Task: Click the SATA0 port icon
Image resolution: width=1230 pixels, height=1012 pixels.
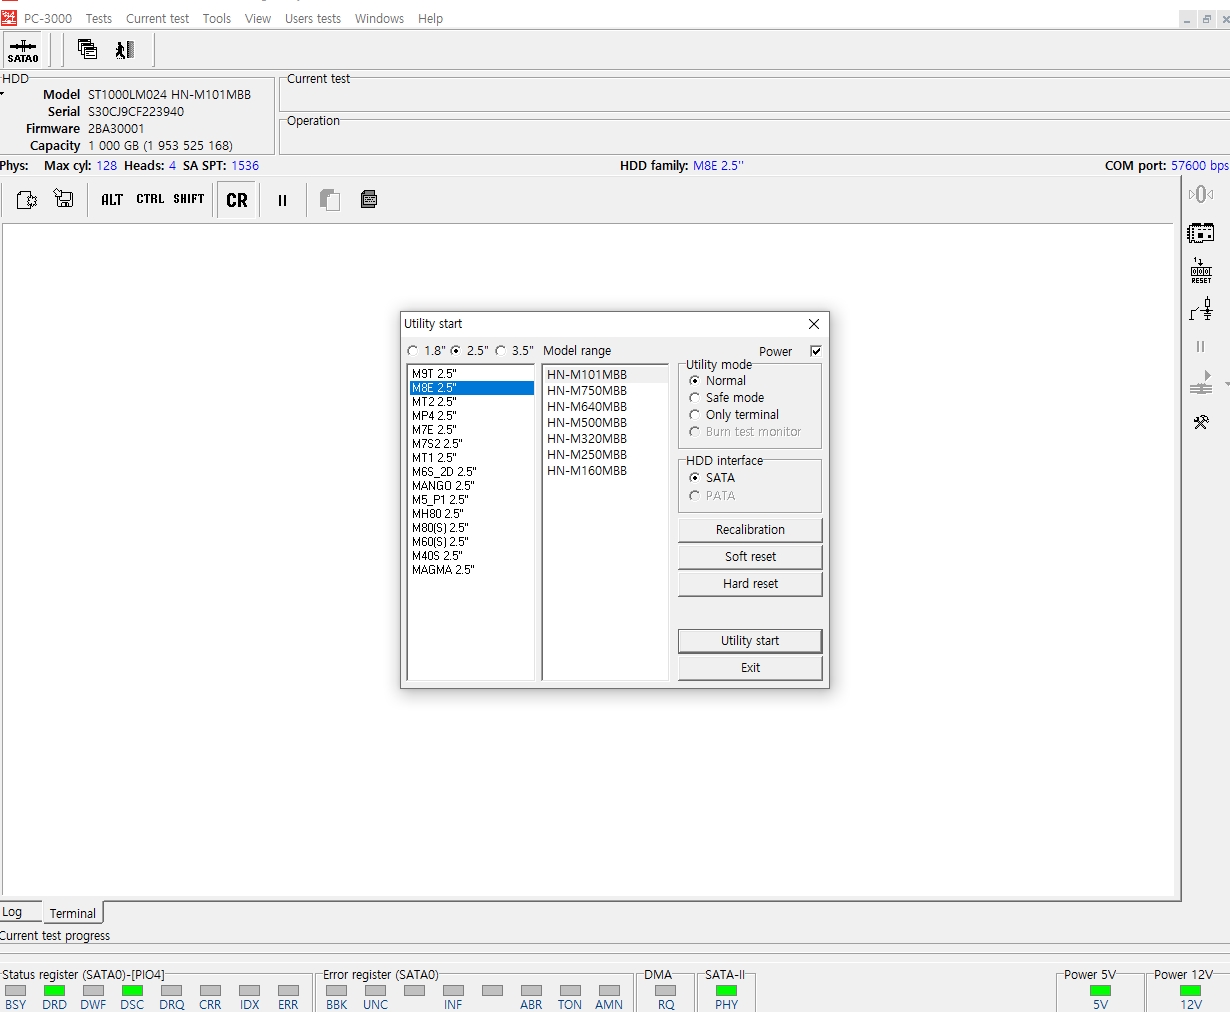Action: (x=23, y=50)
